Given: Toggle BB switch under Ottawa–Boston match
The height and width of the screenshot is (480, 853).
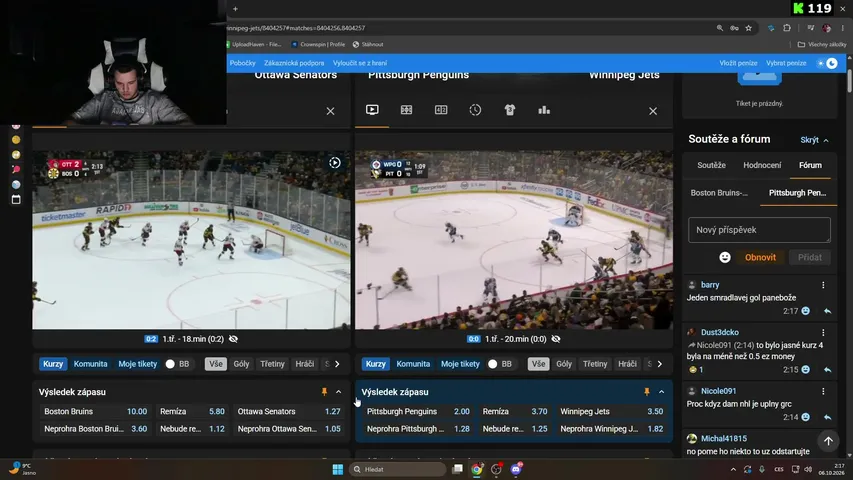Looking at the screenshot, I should [170, 364].
